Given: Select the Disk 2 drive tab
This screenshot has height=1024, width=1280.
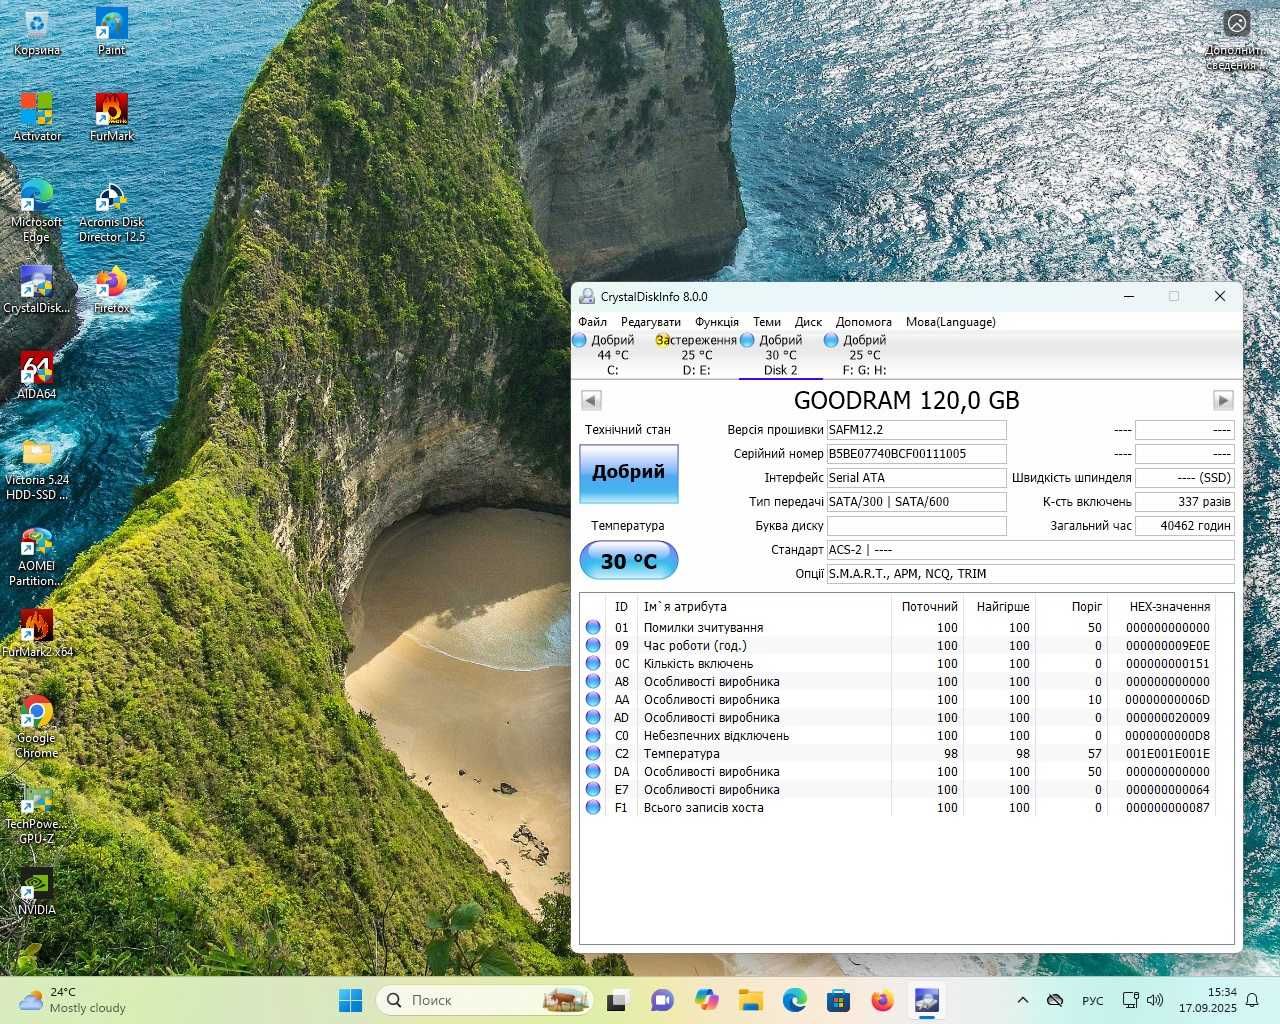Looking at the screenshot, I should pyautogui.click(x=780, y=355).
